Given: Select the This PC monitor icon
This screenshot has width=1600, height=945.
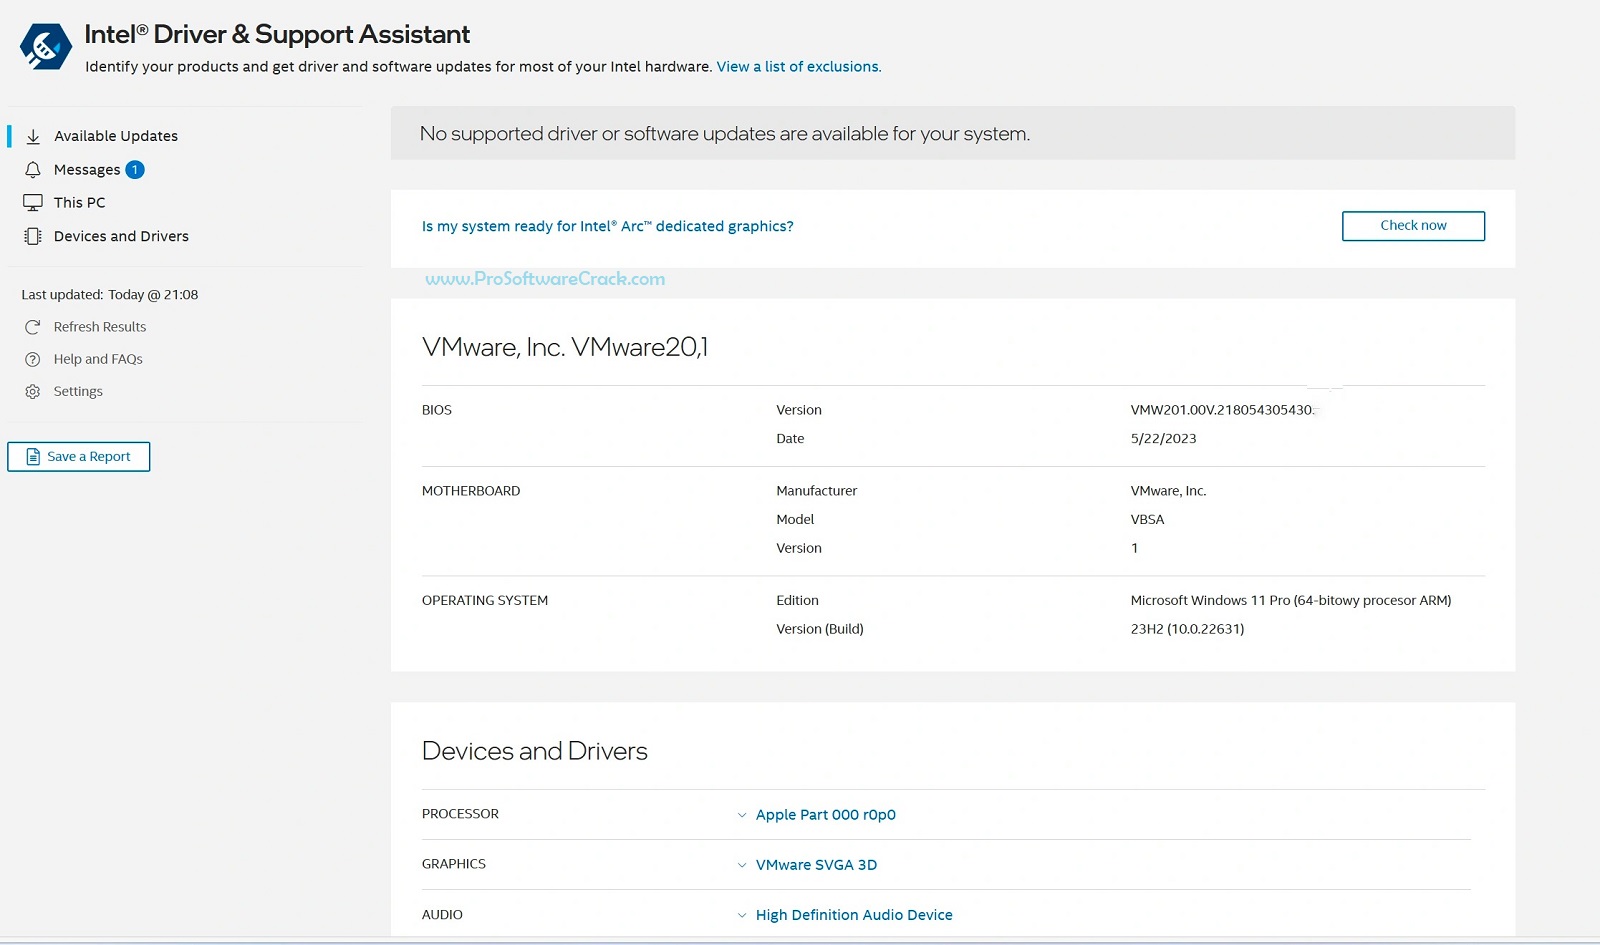Looking at the screenshot, I should (x=33, y=203).
